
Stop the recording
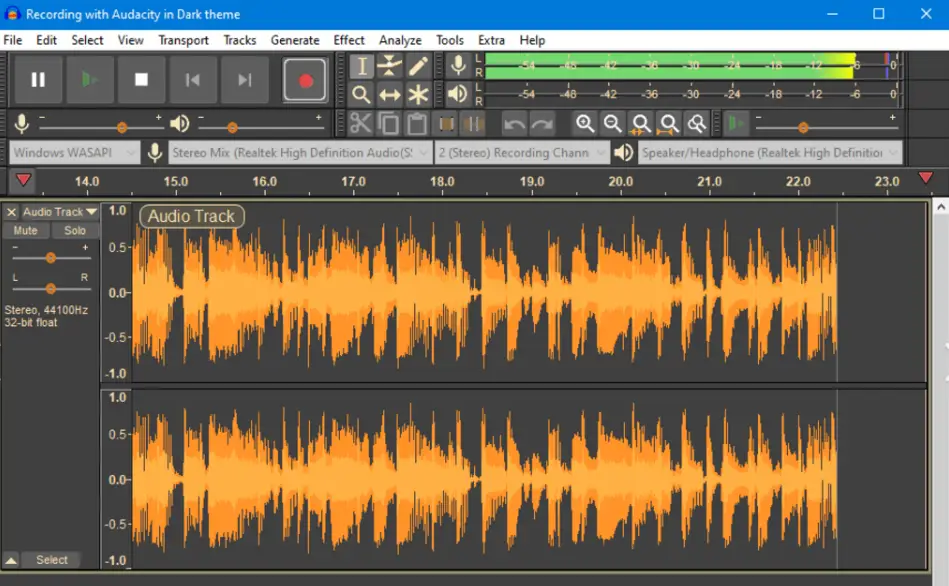pos(141,79)
